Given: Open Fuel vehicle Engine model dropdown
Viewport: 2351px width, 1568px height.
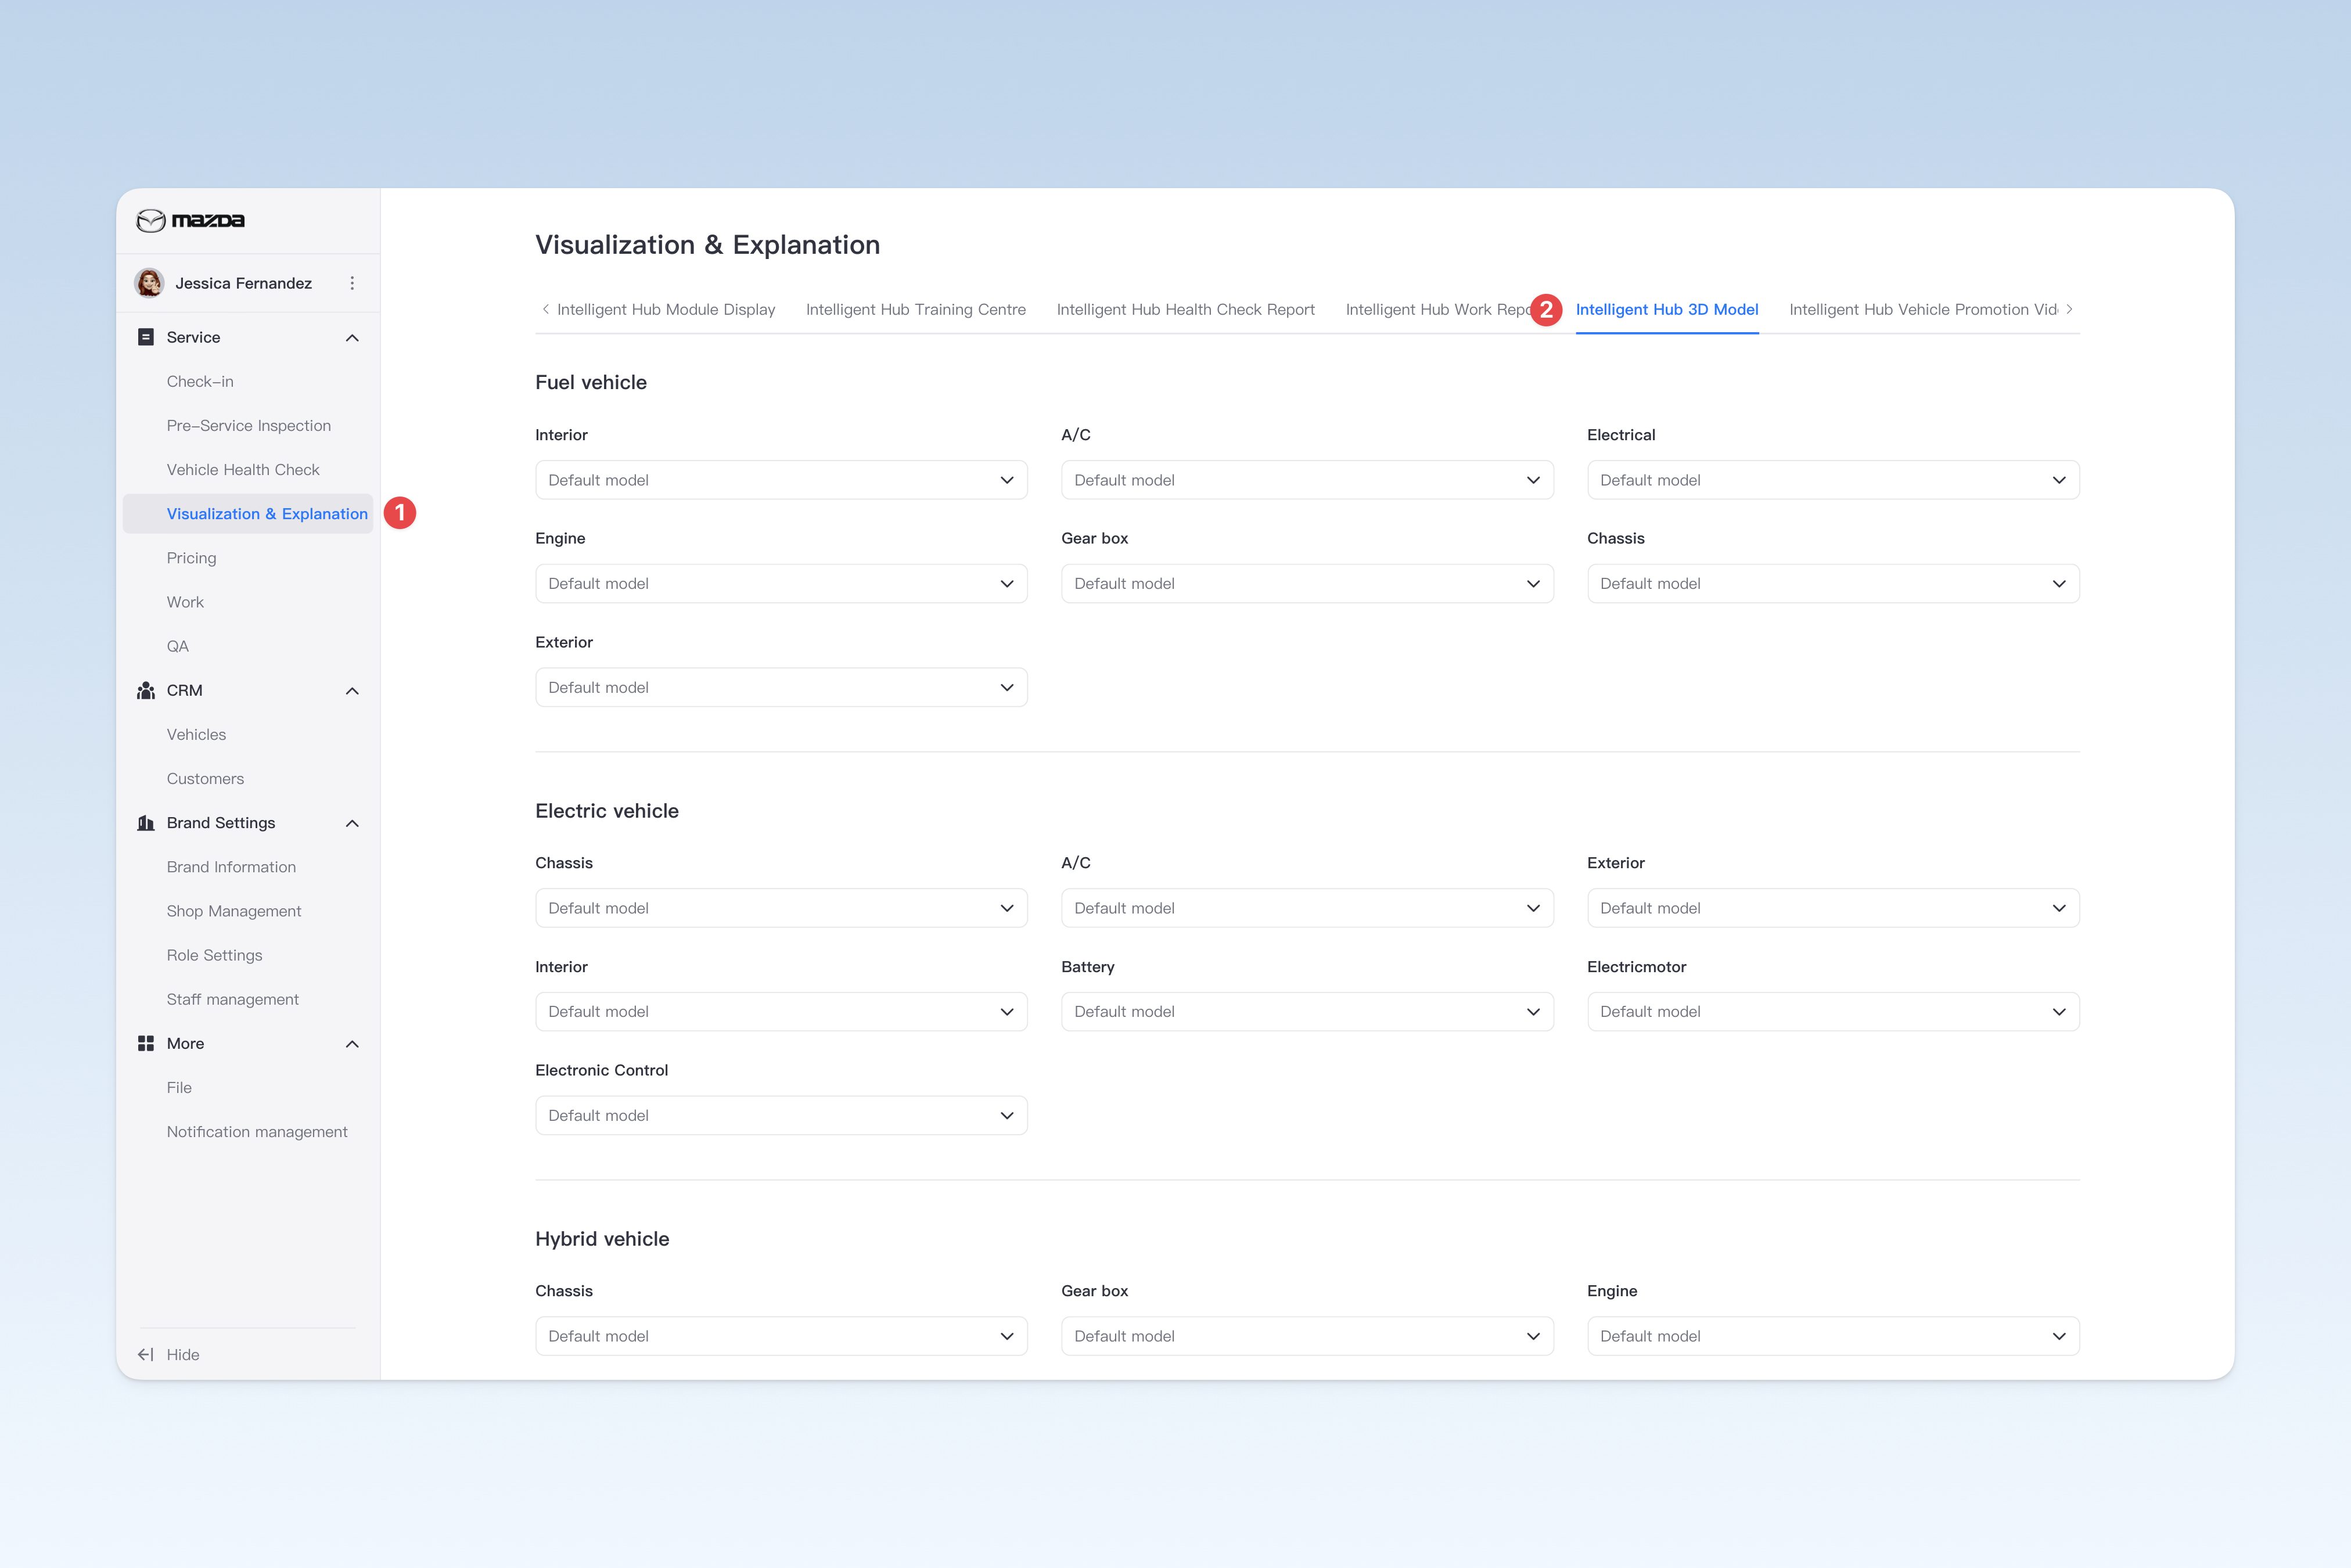Looking at the screenshot, I should [x=781, y=583].
